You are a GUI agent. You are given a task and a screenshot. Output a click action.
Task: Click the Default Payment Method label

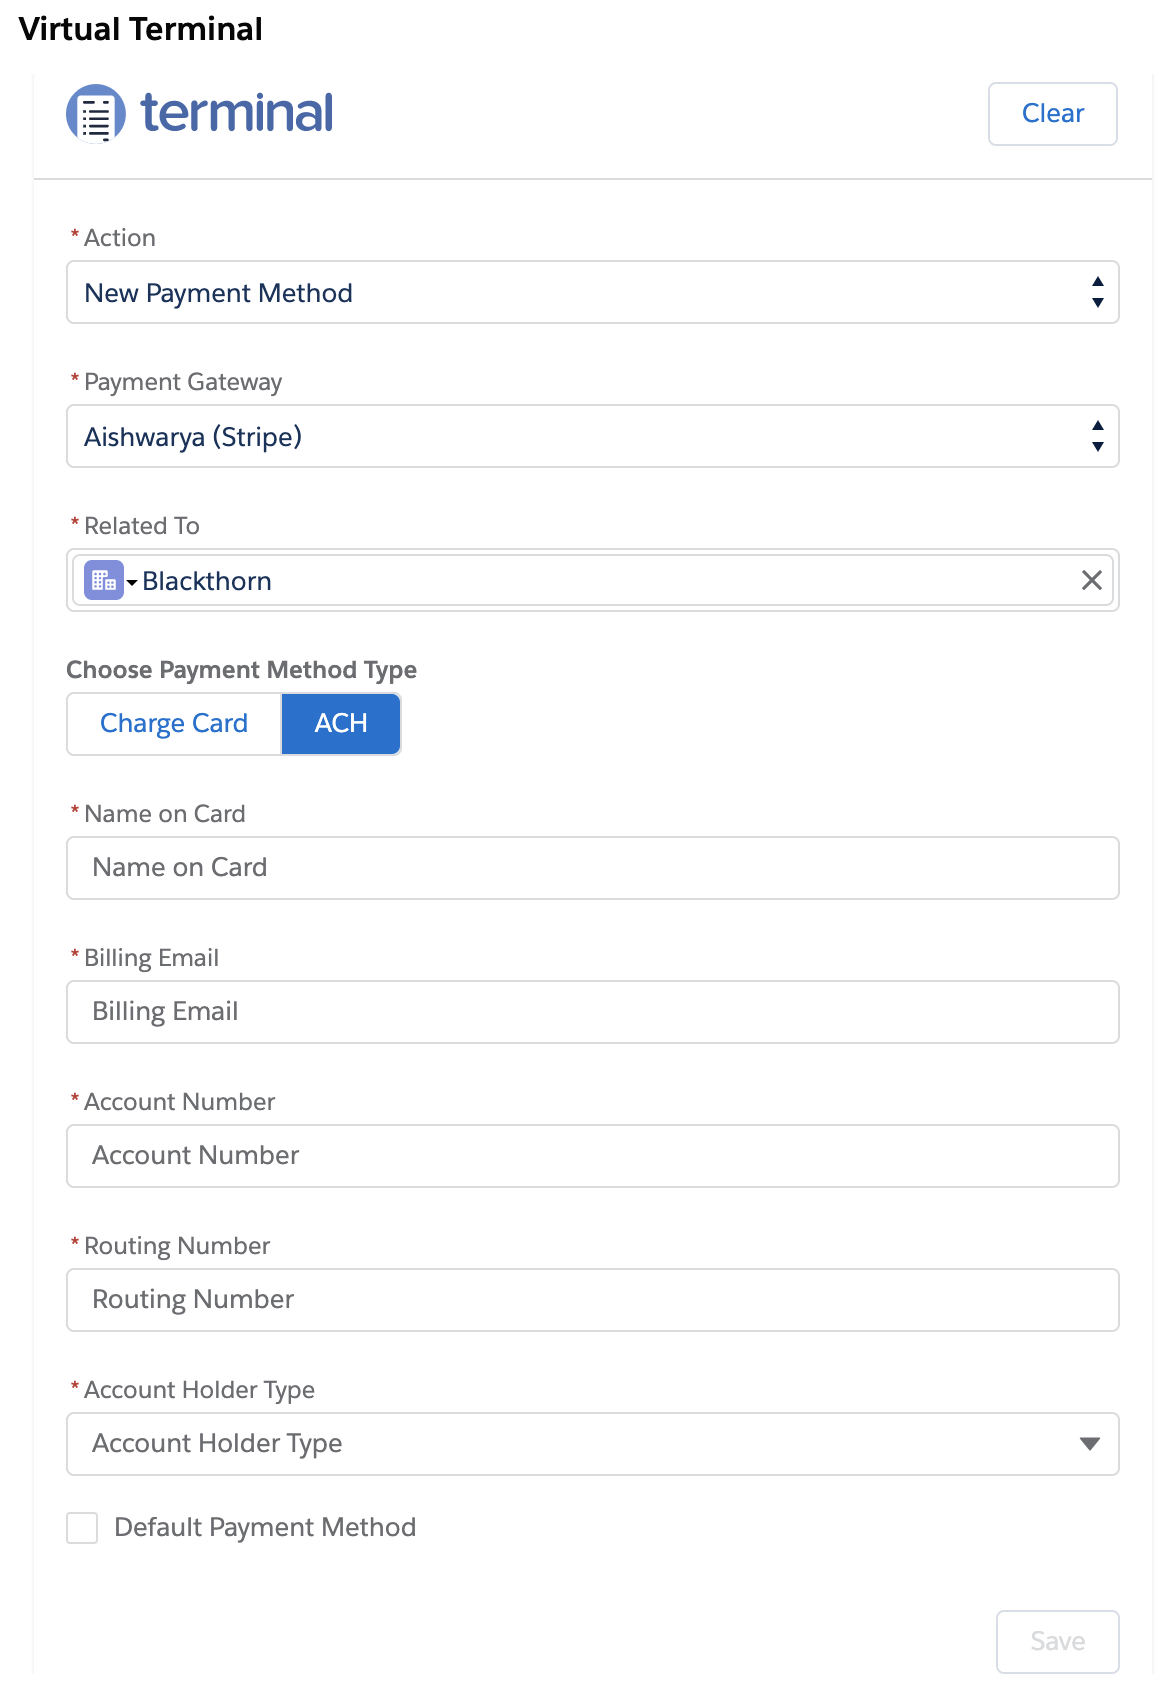265,1527
